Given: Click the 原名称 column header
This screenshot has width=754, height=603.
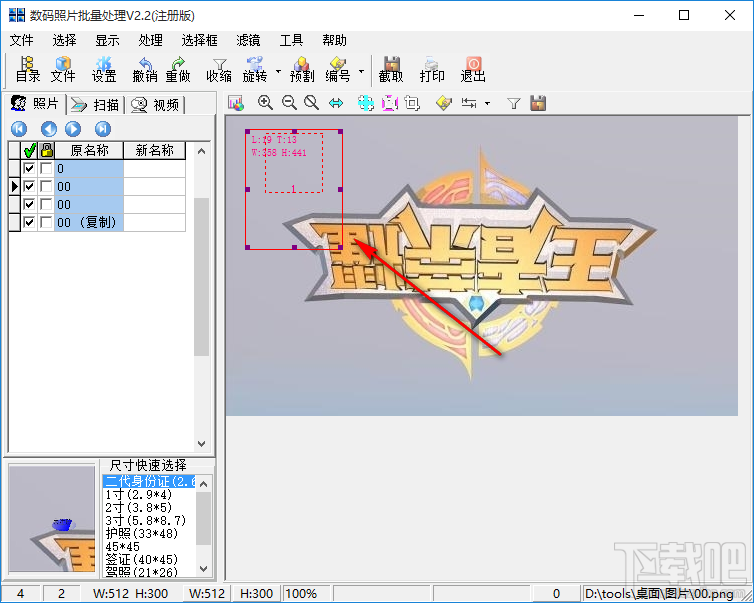Looking at the screenshot, I should [89, 151].
